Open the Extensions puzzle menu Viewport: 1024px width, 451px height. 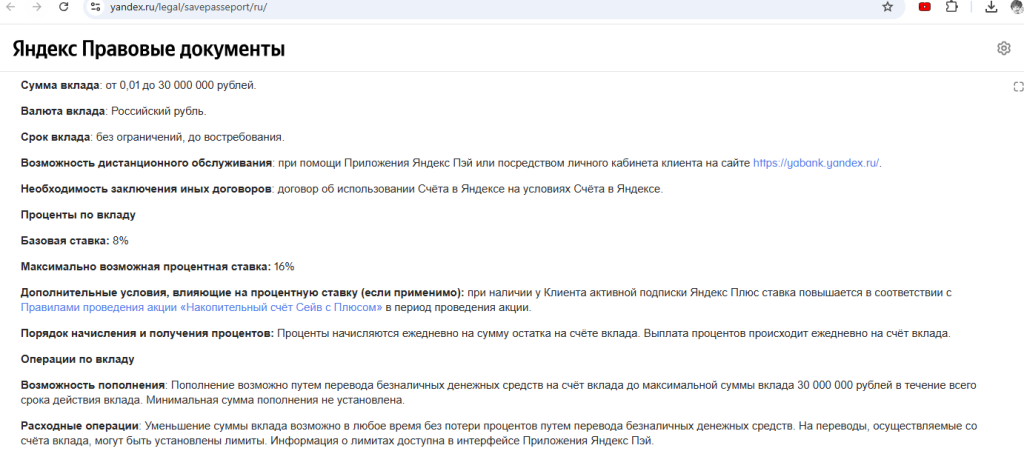click(x=951, y=7)
